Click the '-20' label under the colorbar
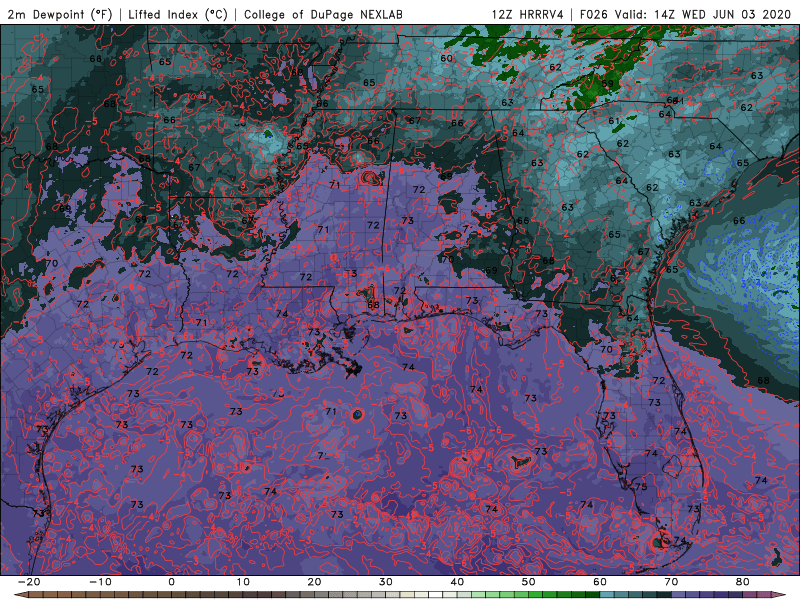This screenshot has width=800, height=600. 29,582
